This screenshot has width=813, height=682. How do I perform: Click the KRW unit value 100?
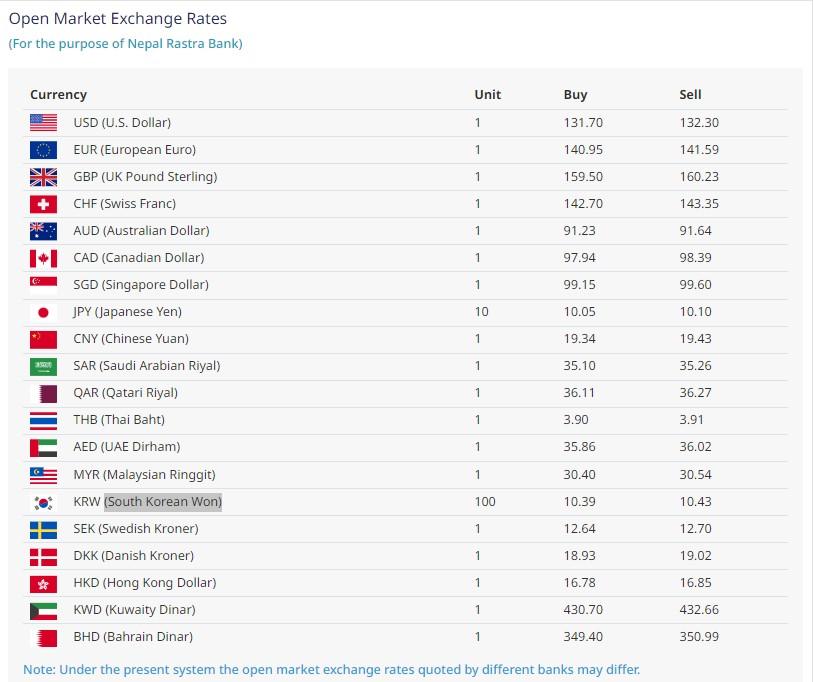[485, 502]
